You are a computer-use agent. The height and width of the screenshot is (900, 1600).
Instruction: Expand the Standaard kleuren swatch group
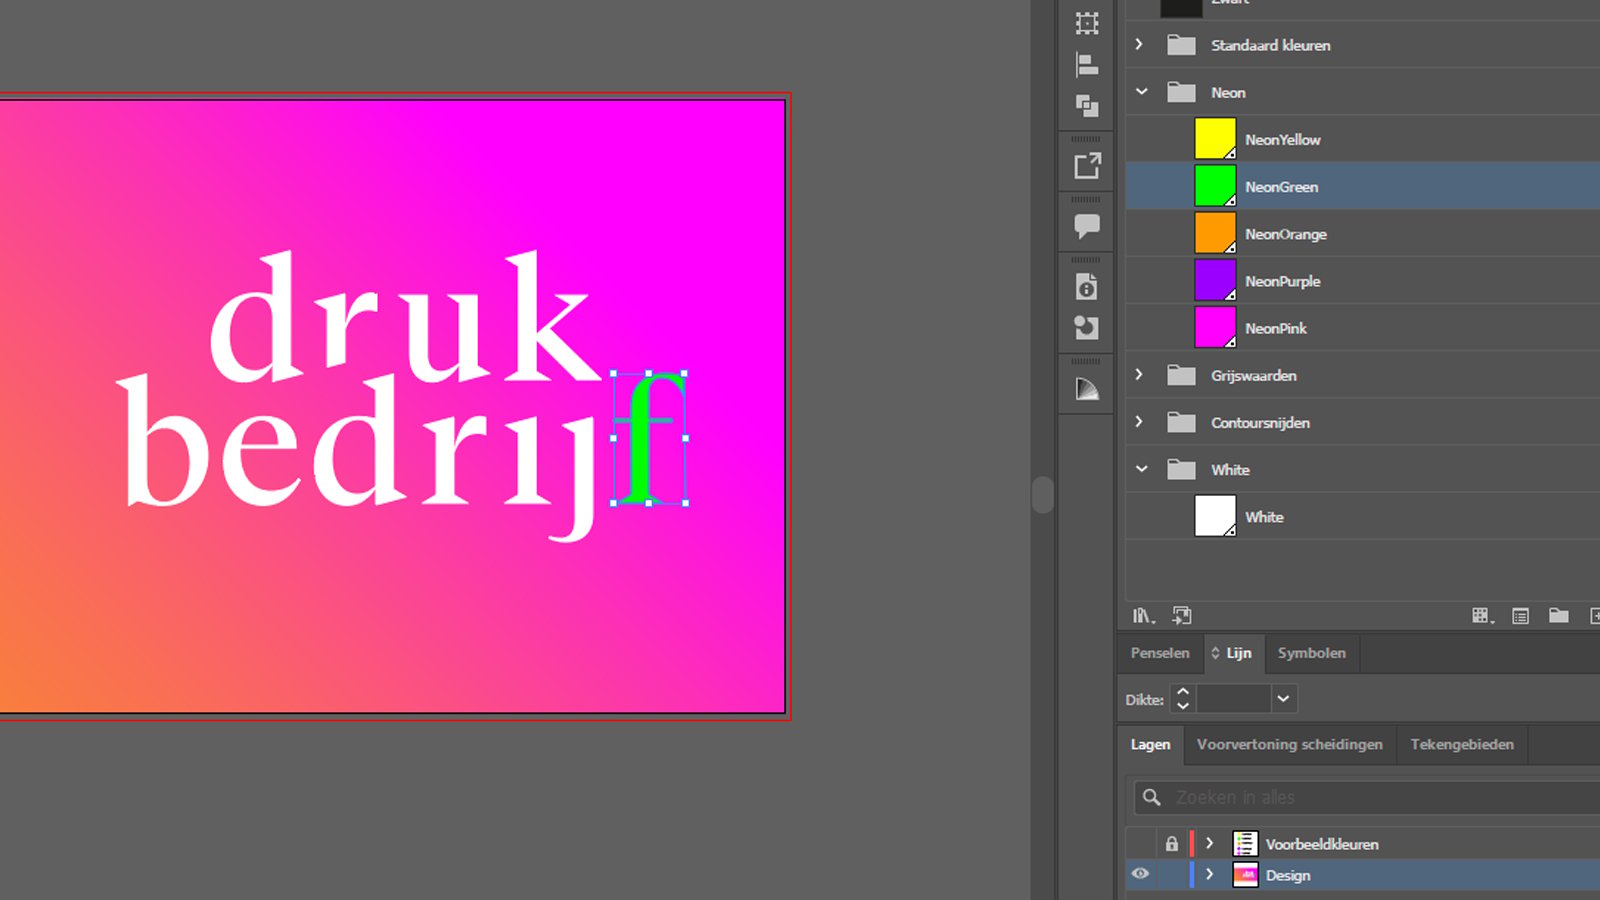coord(1139,45)
